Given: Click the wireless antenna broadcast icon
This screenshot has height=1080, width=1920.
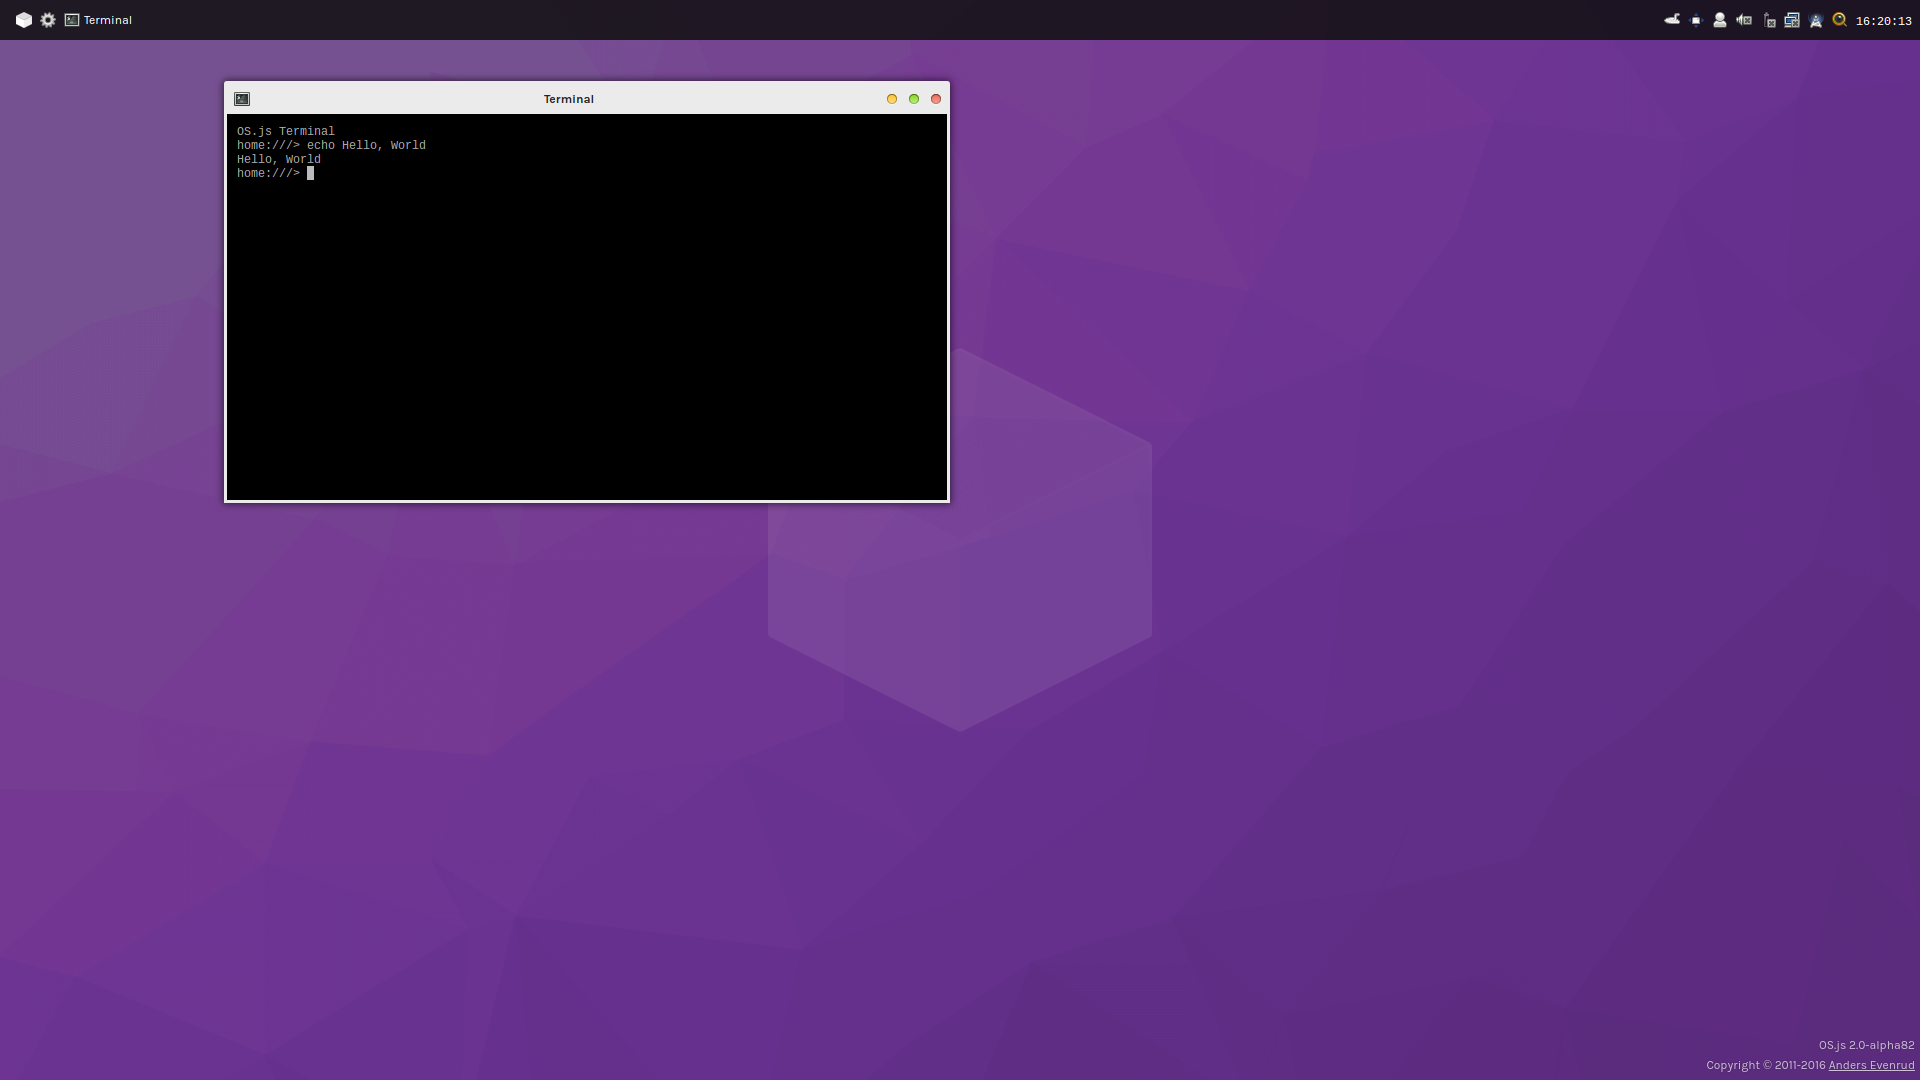Looking at the screenshot, I should (x=1816, y=20).
